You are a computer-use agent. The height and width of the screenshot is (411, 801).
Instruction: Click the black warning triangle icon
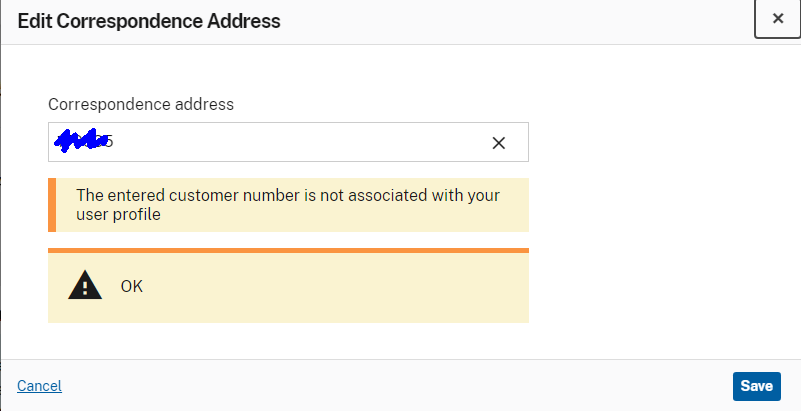85,286
